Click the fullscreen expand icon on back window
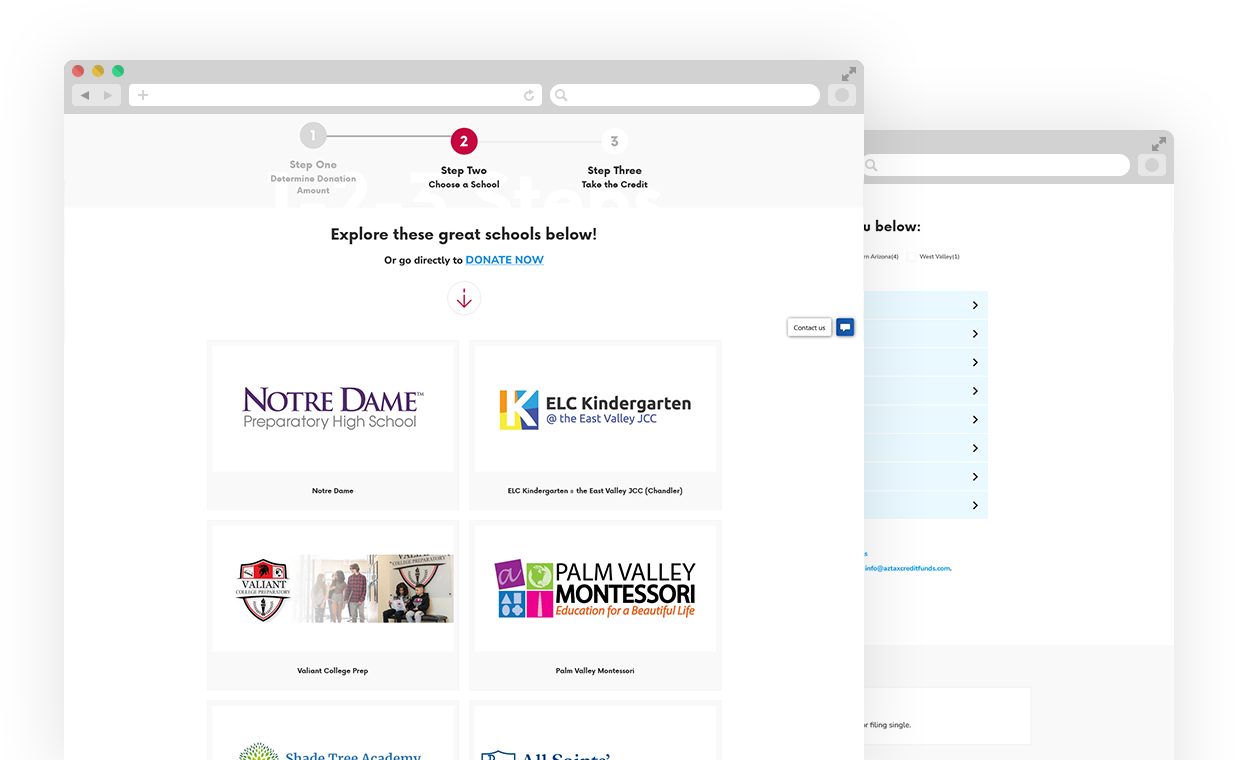 1159,144
